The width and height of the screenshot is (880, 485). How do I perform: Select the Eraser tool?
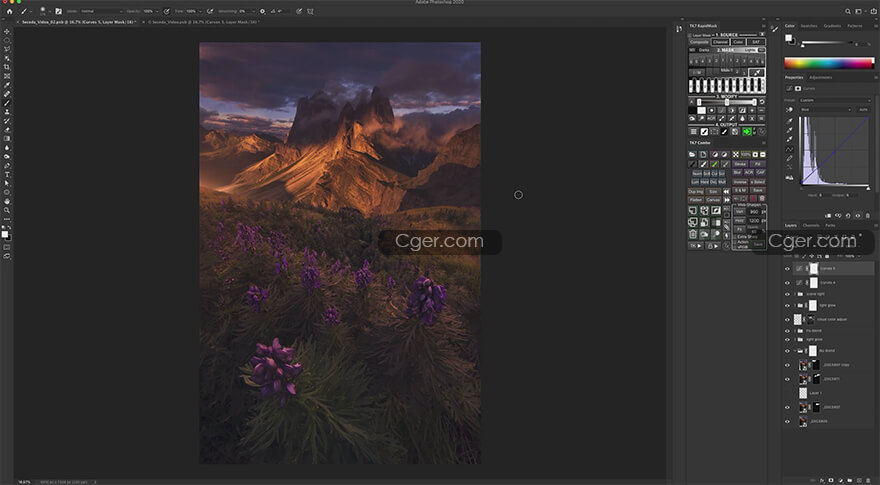7,130
